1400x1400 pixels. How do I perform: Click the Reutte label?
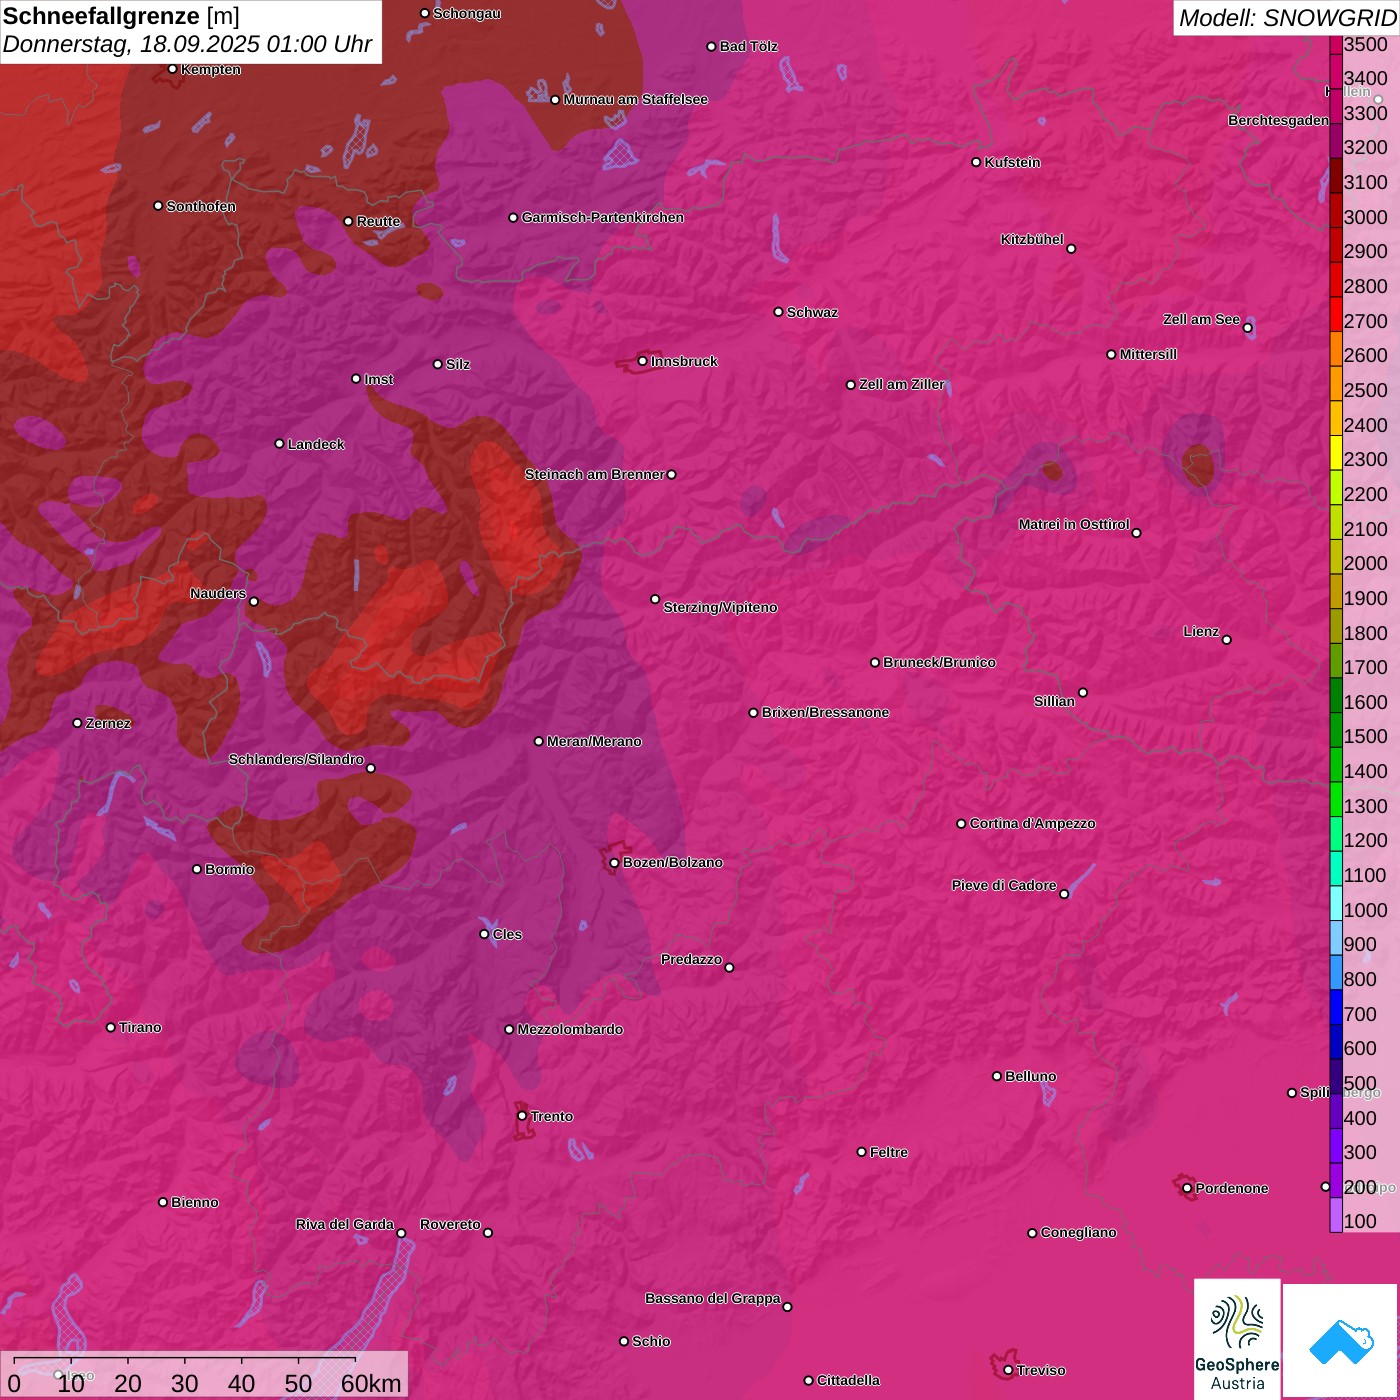378,221
